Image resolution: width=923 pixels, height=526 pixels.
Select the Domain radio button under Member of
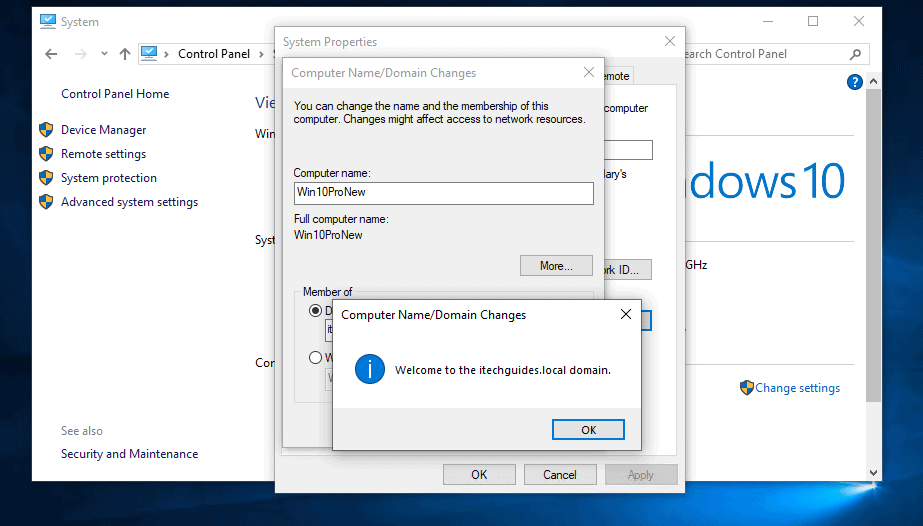316,311
